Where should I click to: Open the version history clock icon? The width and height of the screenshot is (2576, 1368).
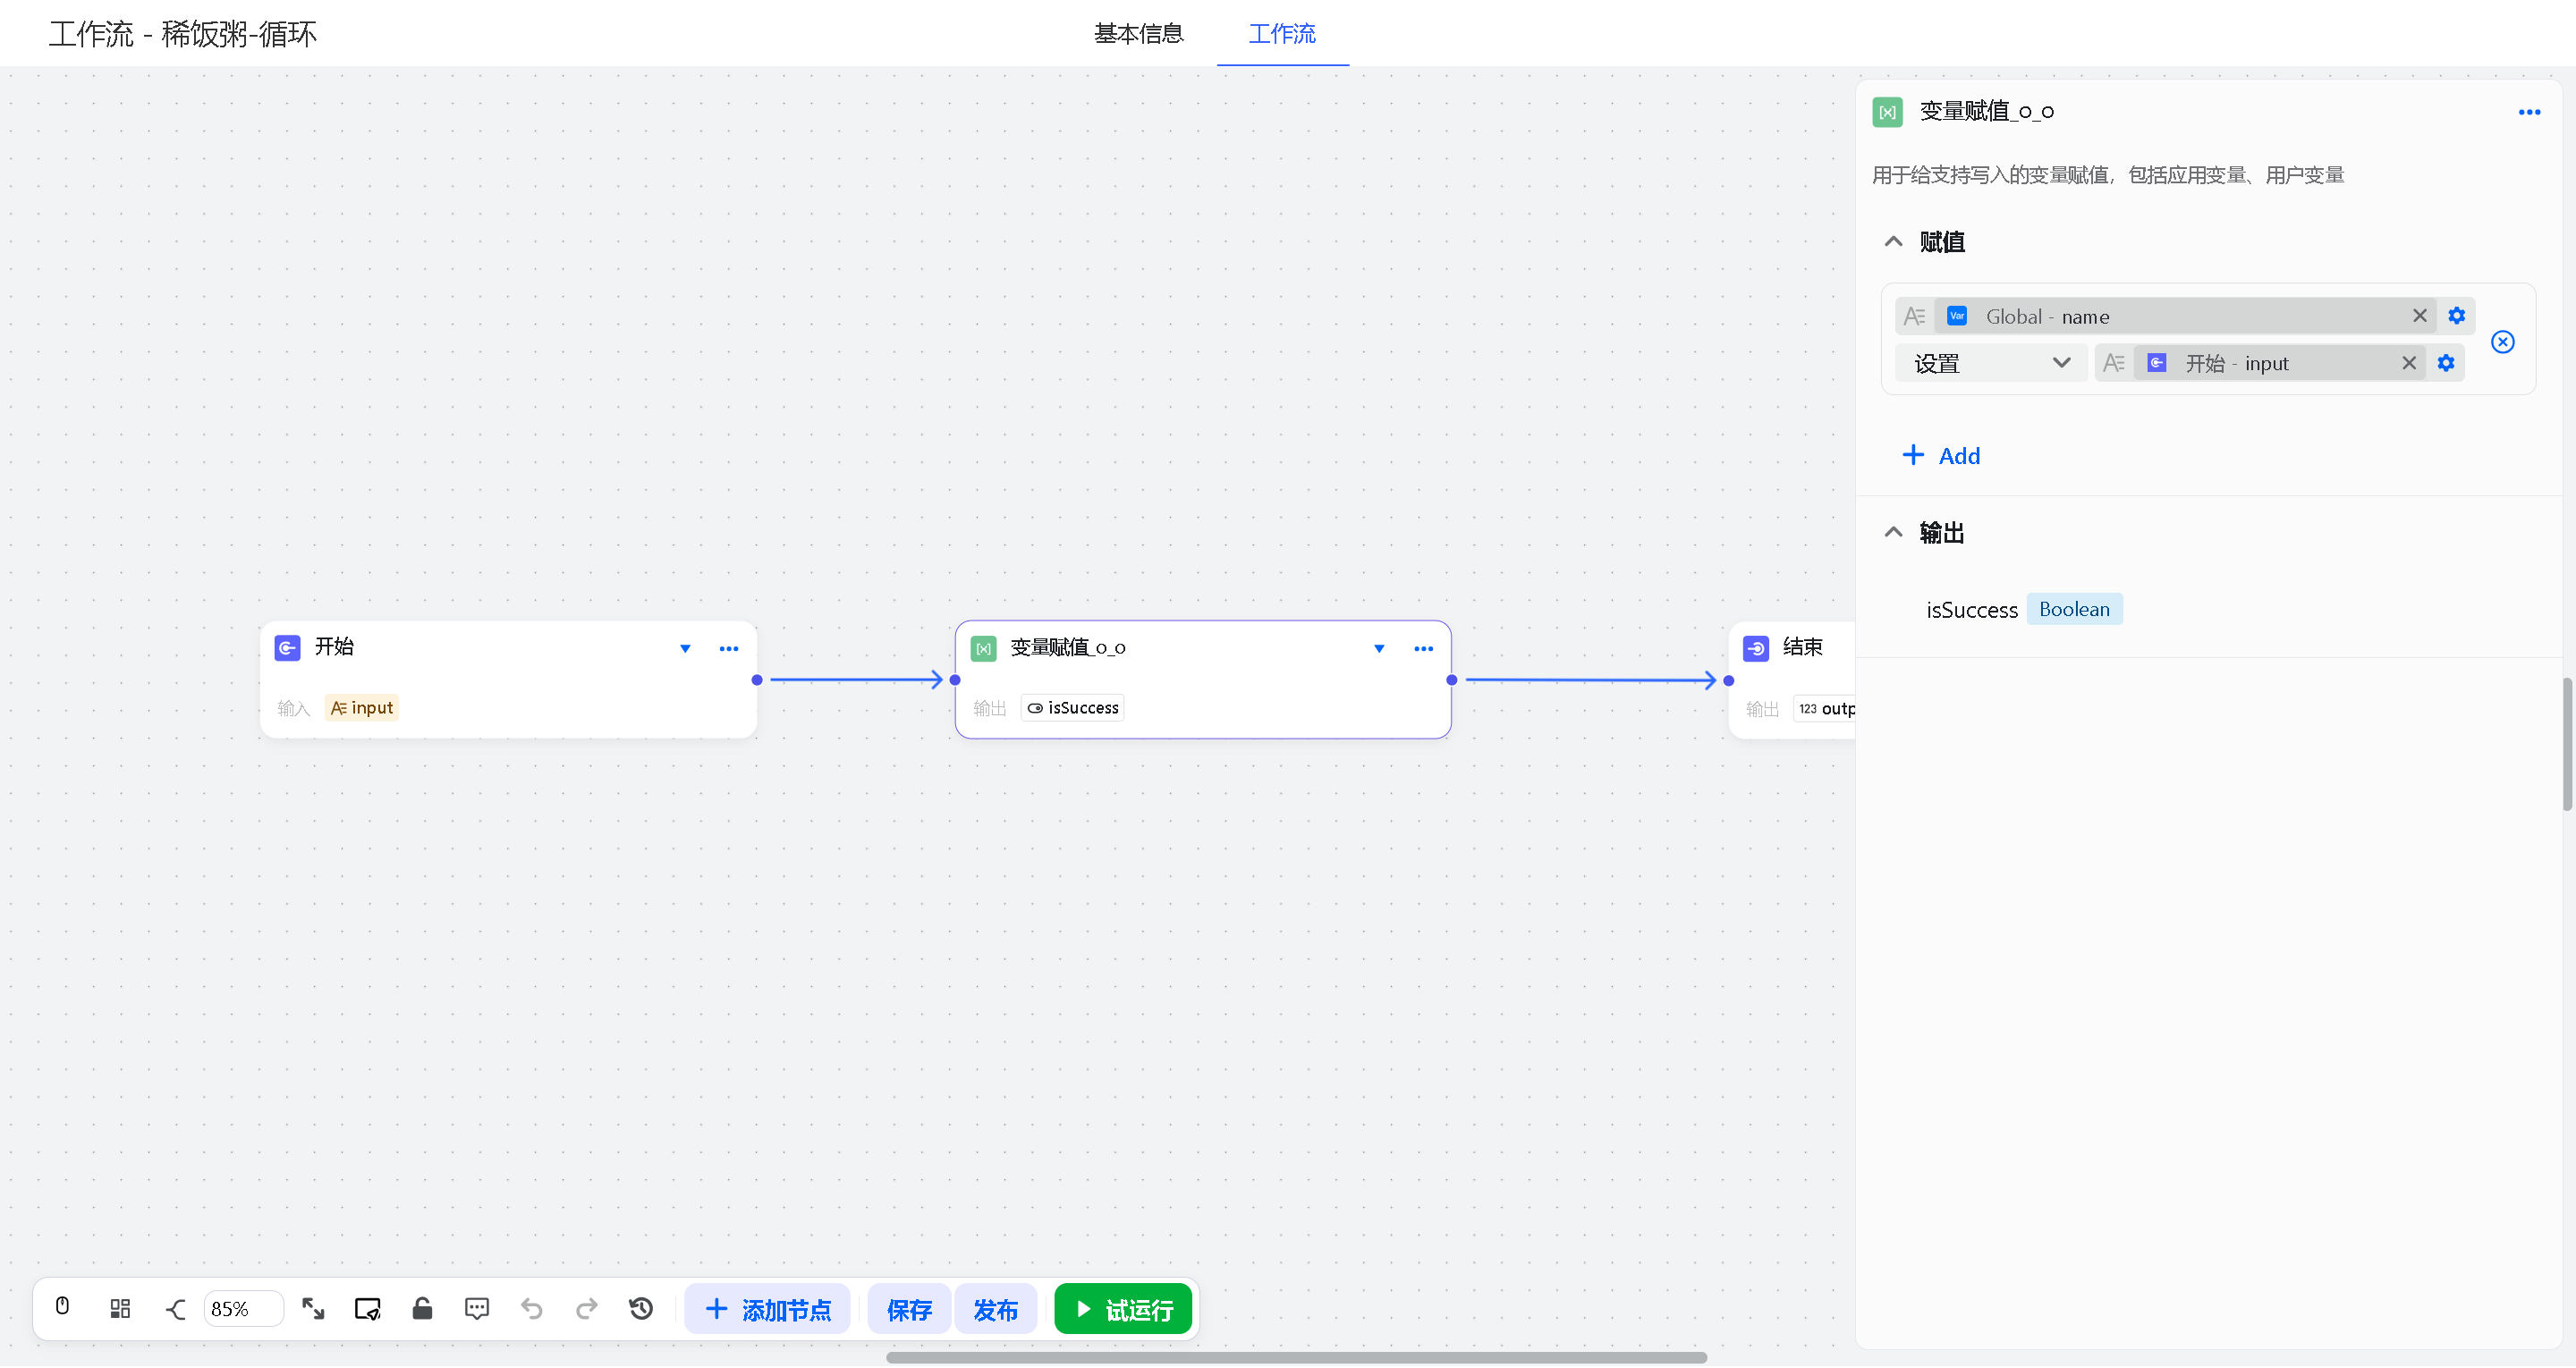click(x=641, y=1309)
